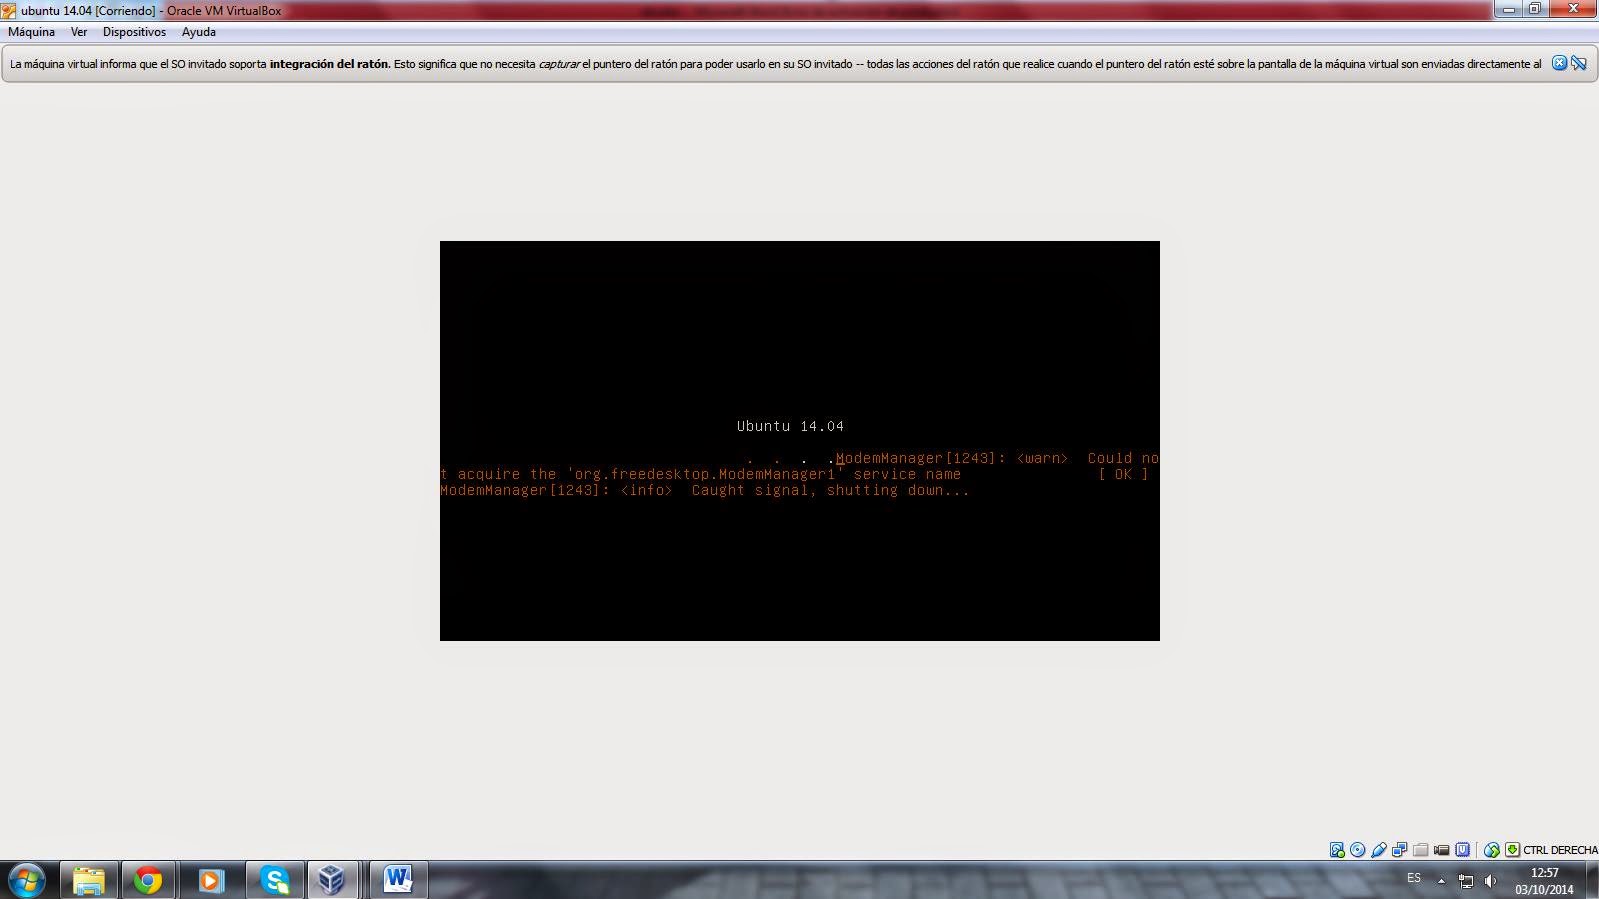
Task: Click the don't-show-again icon on notification bar
Action: [x=1579, y=63]
